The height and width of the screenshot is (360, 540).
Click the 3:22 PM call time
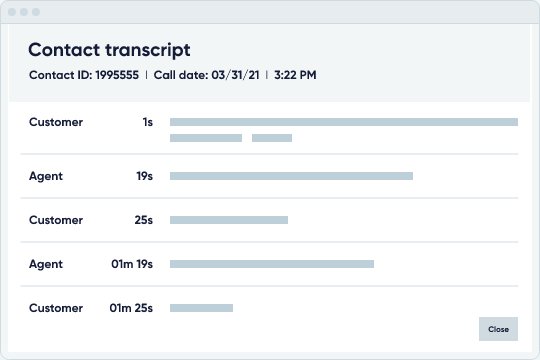295,75
